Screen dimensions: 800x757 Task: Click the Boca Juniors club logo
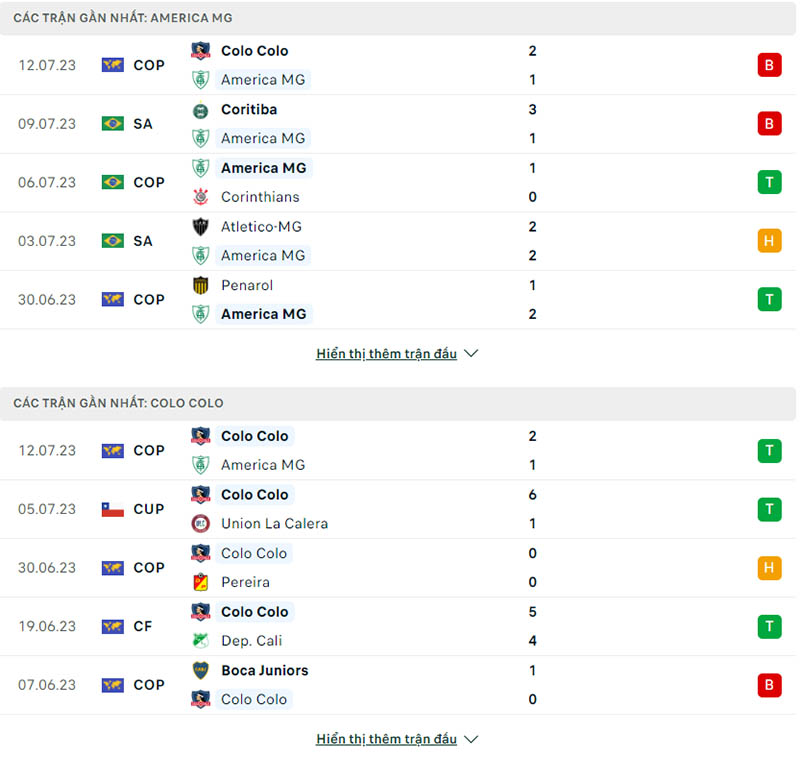200,671
